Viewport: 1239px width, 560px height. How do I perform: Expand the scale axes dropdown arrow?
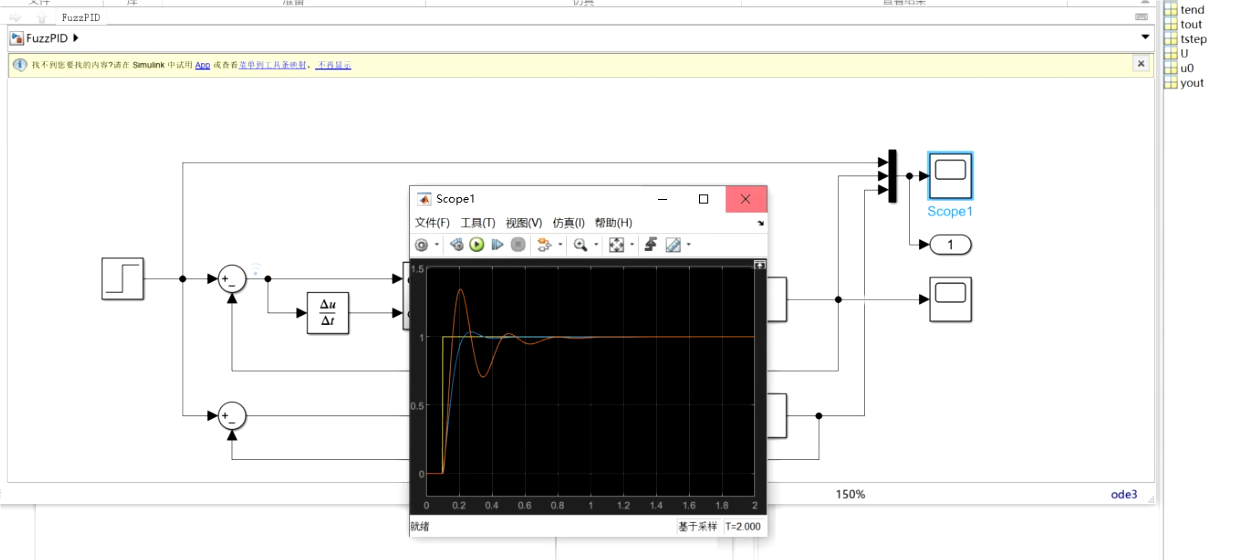[x=632, y=245]
